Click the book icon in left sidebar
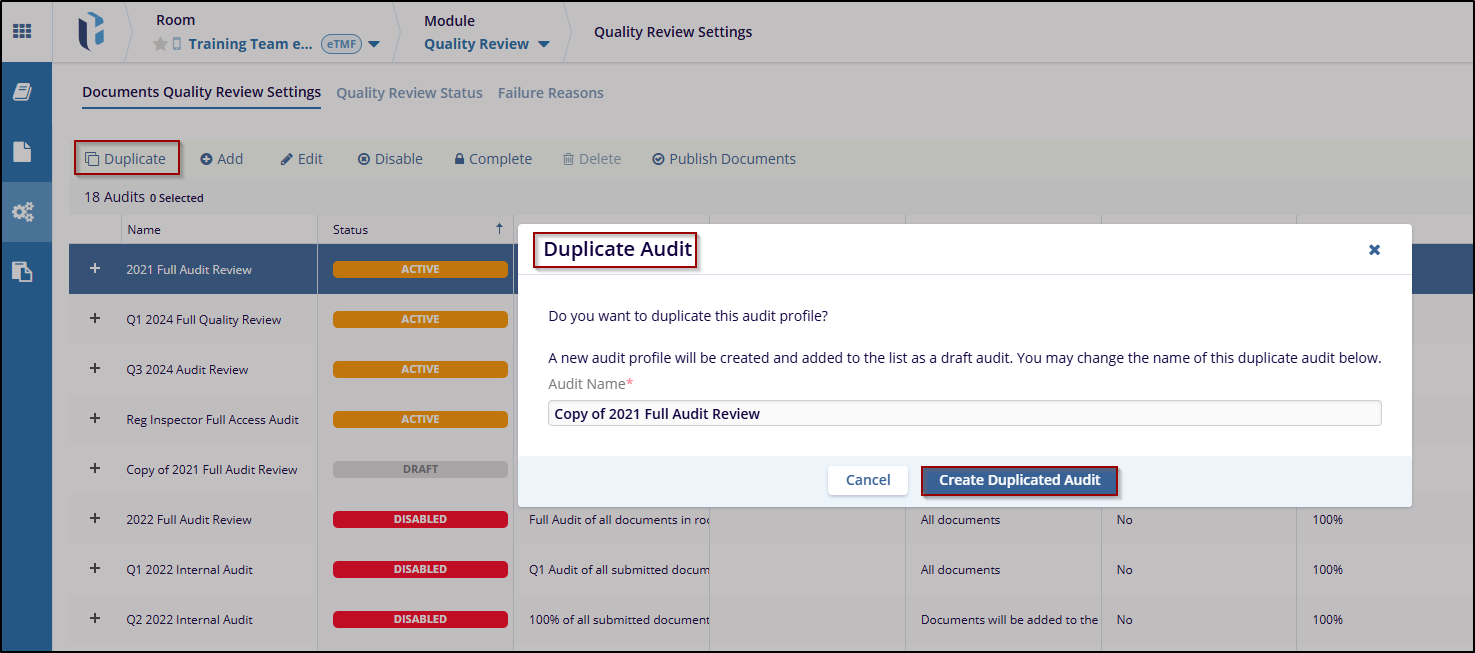This screenshot has height=653, width=1475. [x=22, y=92]
